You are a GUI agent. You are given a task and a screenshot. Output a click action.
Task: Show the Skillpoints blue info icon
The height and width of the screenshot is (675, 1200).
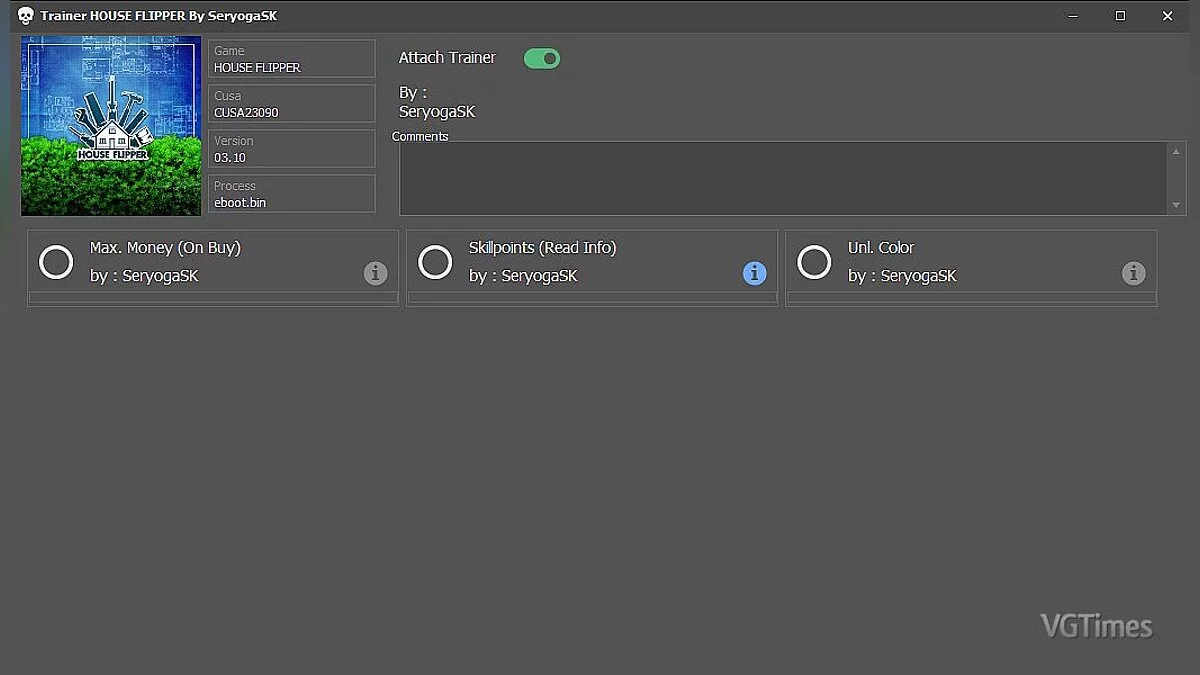pyautogui.click(x=754, y=273)
